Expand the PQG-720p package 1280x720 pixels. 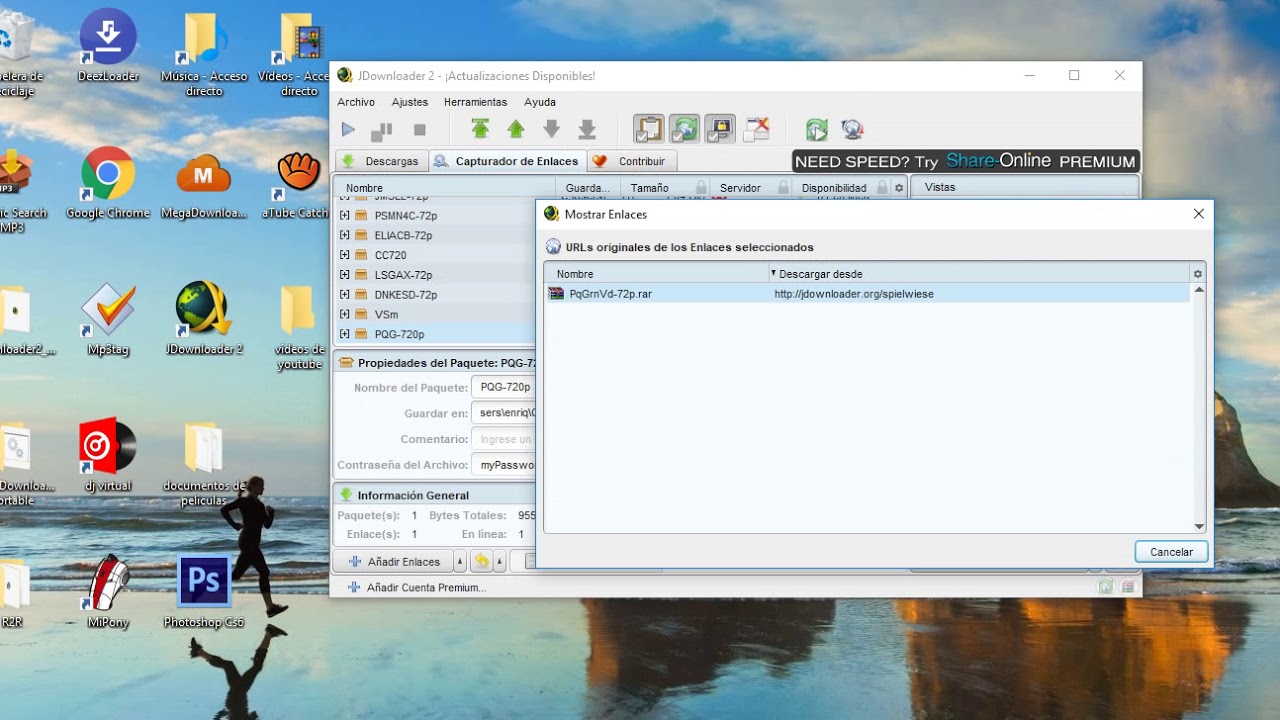pyautogui.click(x=344, y=334)
